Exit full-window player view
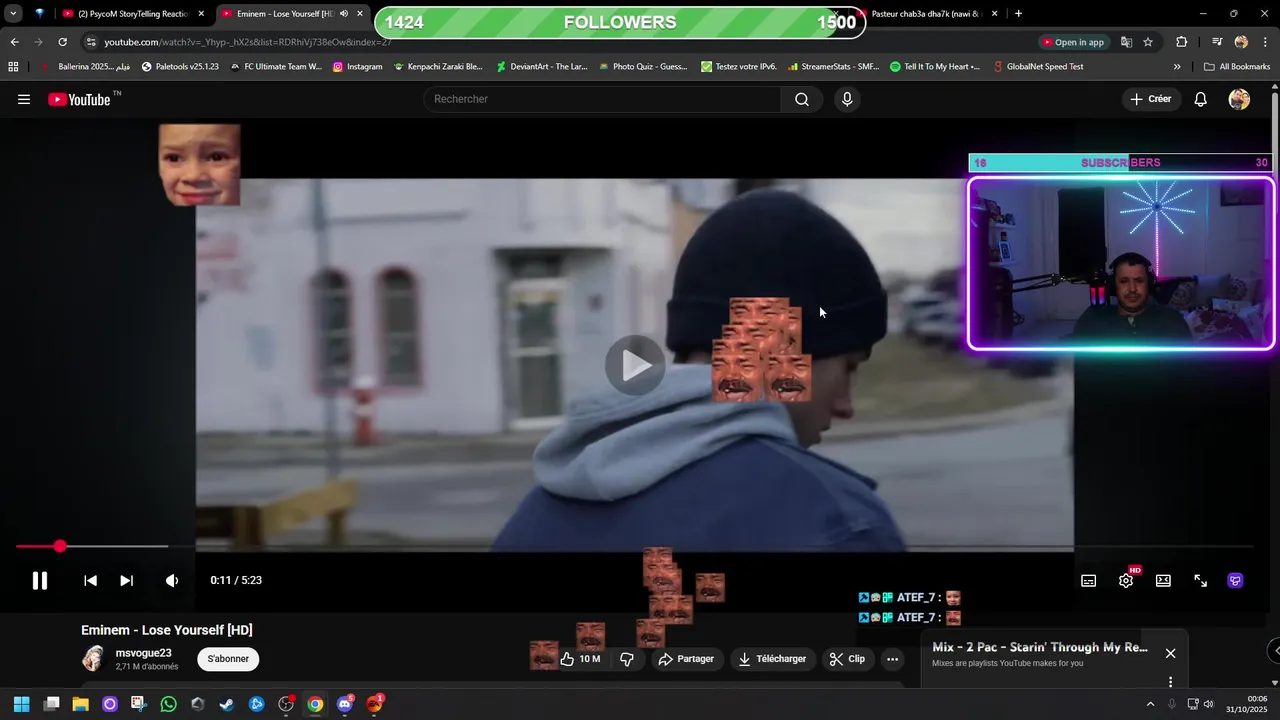The height and width of the screenshot is (720, 1280). click(1200, 580)
